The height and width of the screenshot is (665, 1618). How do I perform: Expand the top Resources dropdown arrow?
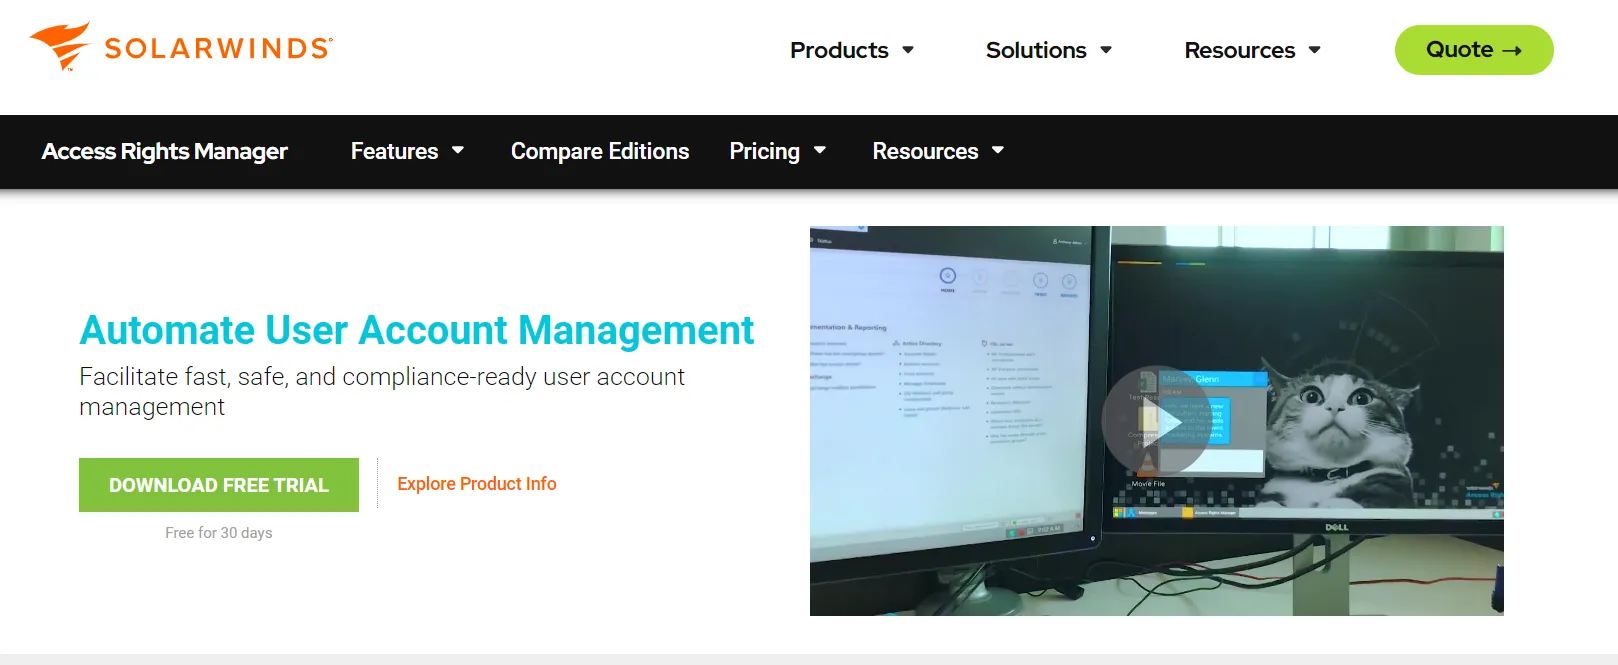click(x=1315, y=50)
